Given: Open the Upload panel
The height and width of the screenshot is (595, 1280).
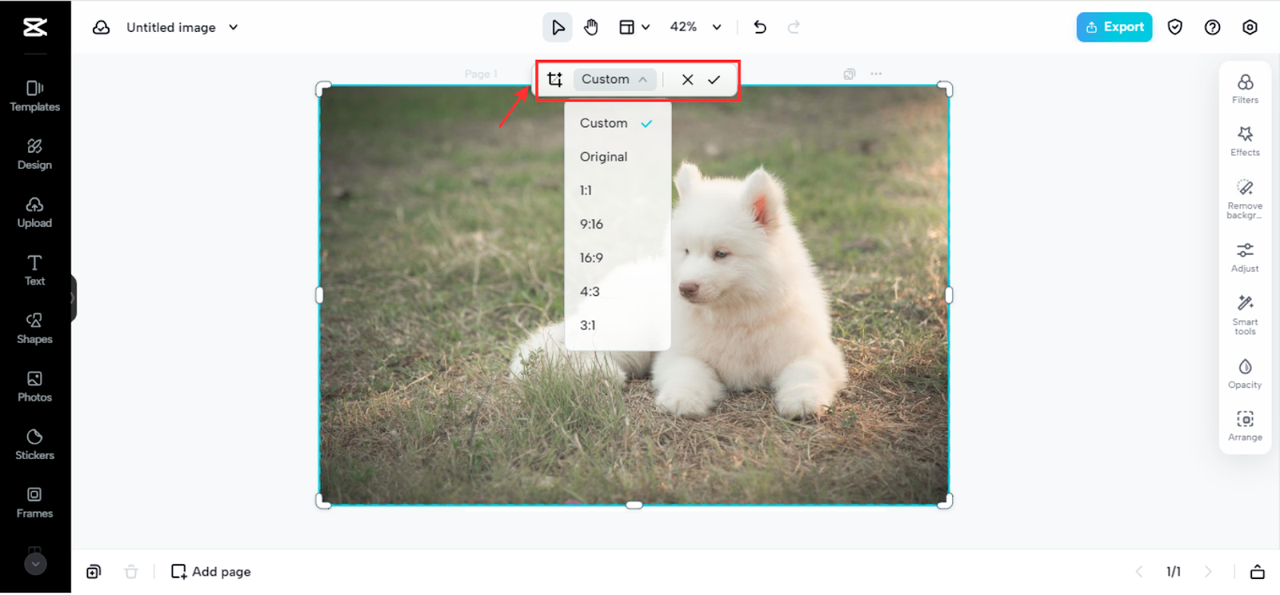Looking at the screenshot, I should point(35,212).
